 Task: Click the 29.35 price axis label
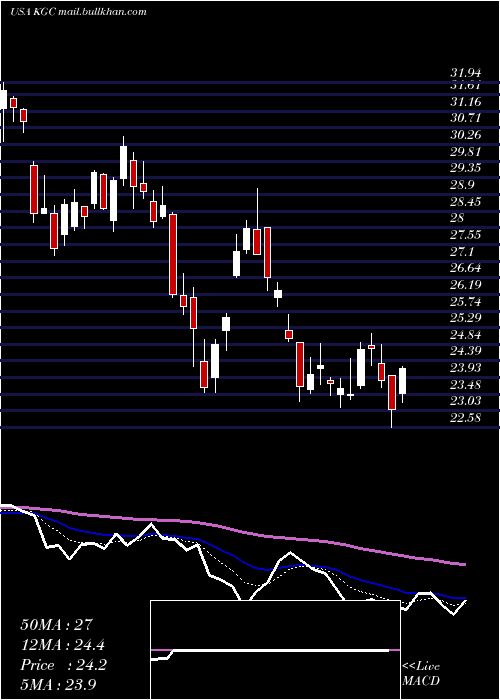pos(466,168)
